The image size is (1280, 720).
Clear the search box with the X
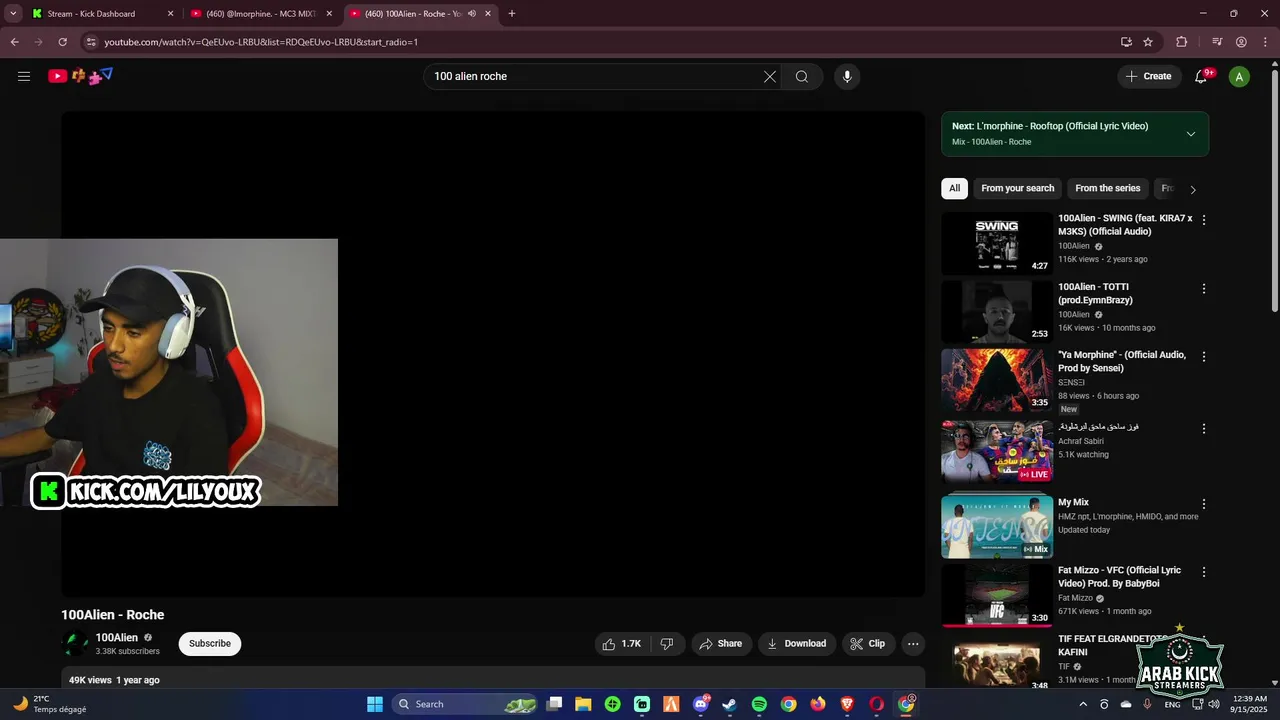(x=770, y=76)
